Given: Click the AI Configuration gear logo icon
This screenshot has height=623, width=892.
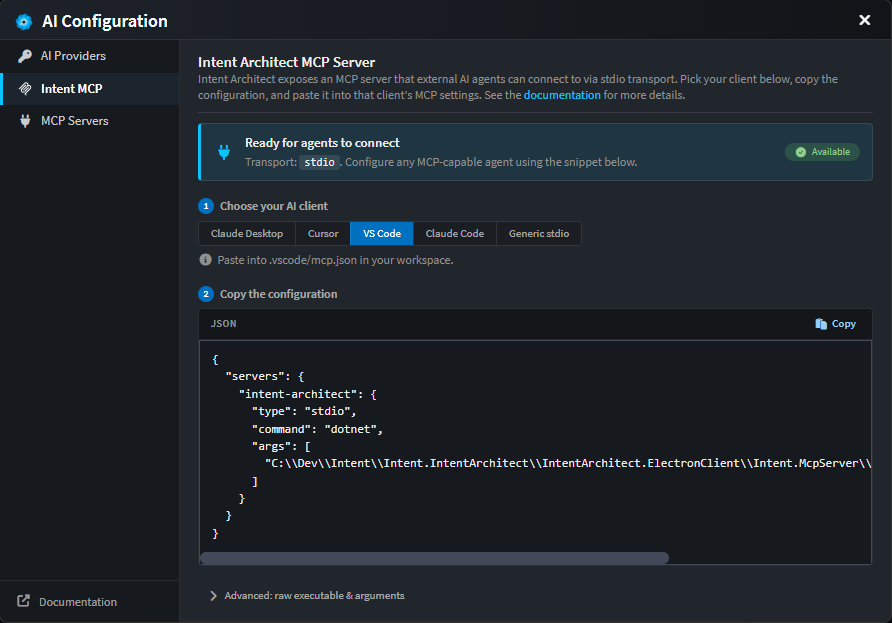Looking at the screenshot, I should pos(24,22).
